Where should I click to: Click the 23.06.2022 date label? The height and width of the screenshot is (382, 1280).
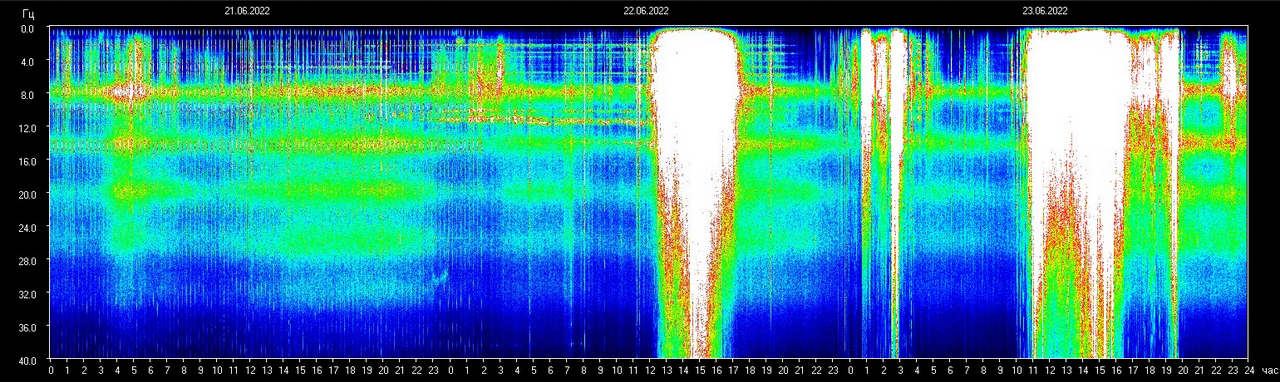[x=1045, y=11]
